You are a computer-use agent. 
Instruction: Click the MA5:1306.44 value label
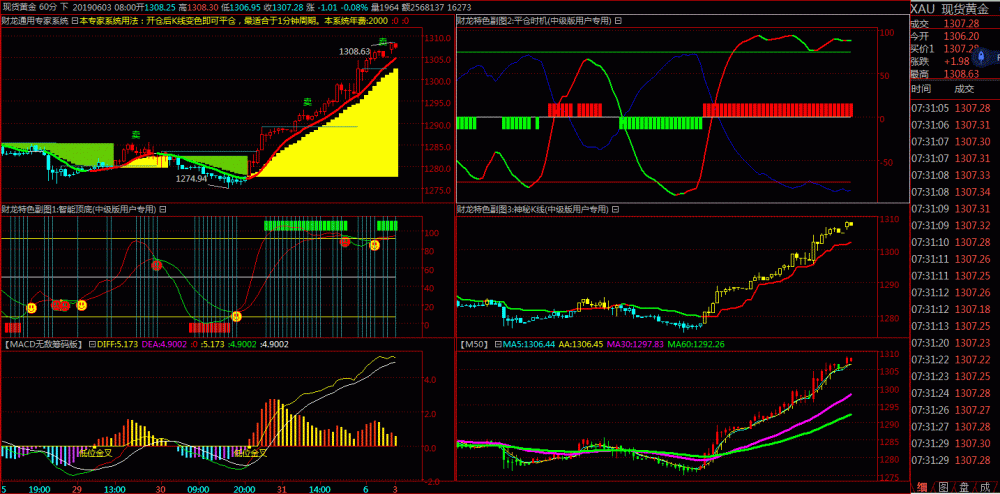pos(527,344)
